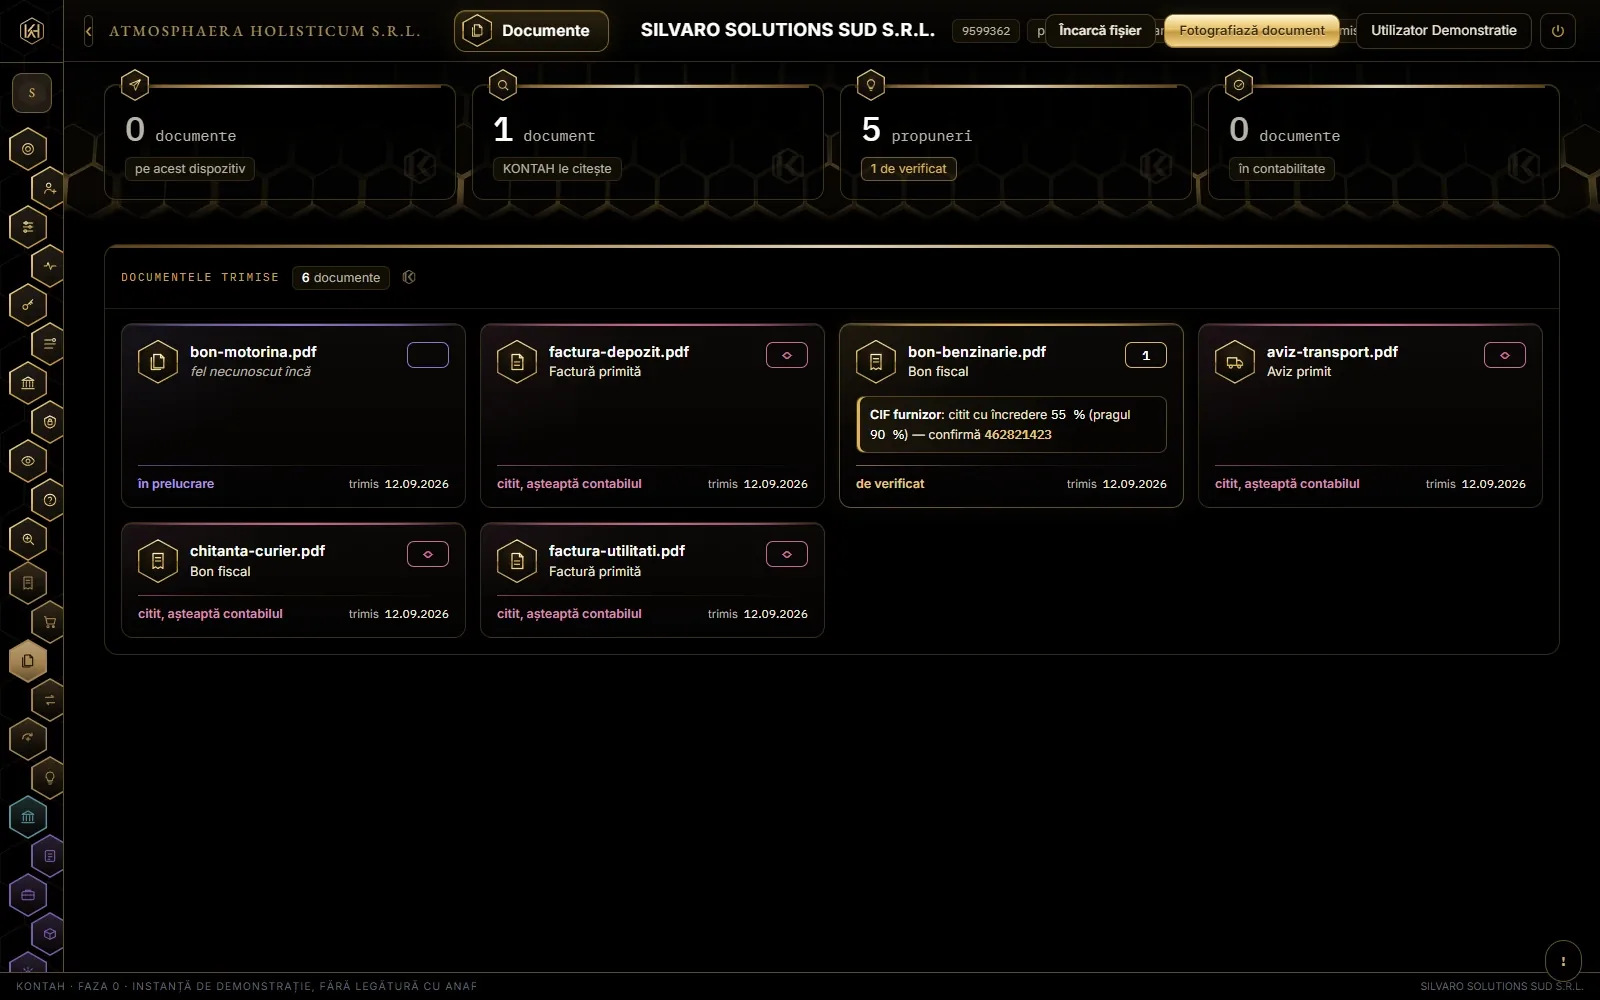
Task: Open the three-dot floating menu button
Action: coord(1563,961)
